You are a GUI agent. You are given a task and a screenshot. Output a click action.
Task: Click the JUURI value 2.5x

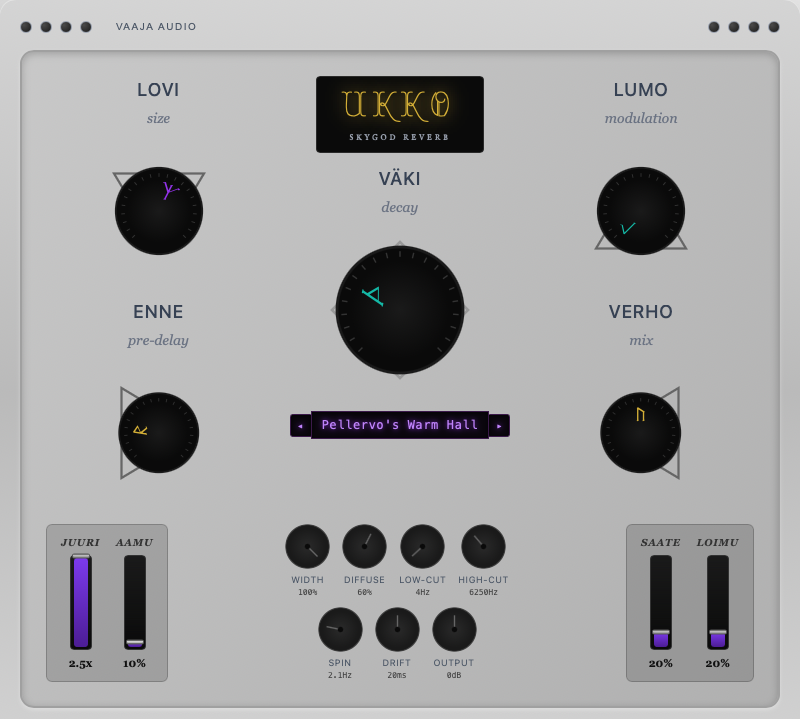point(81,663)
